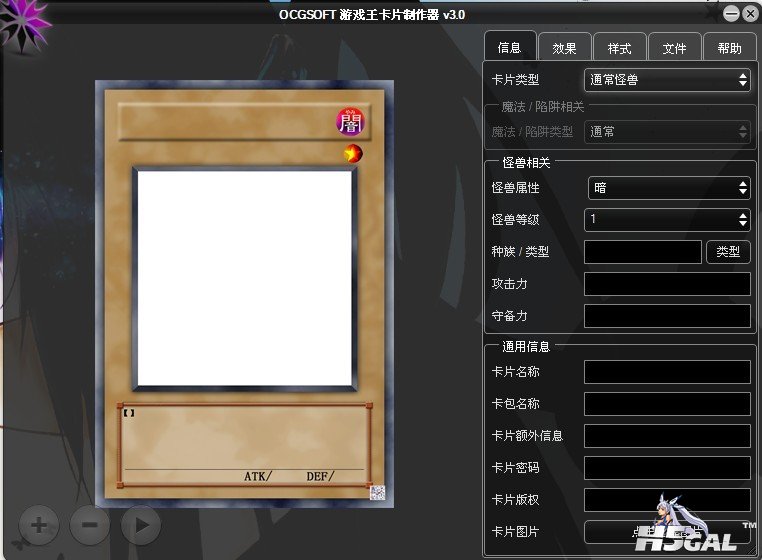Image resolution: width=762 pixels, height=560 pixels.
Task: Click the blank card artwork area
Action: point(244,279)
